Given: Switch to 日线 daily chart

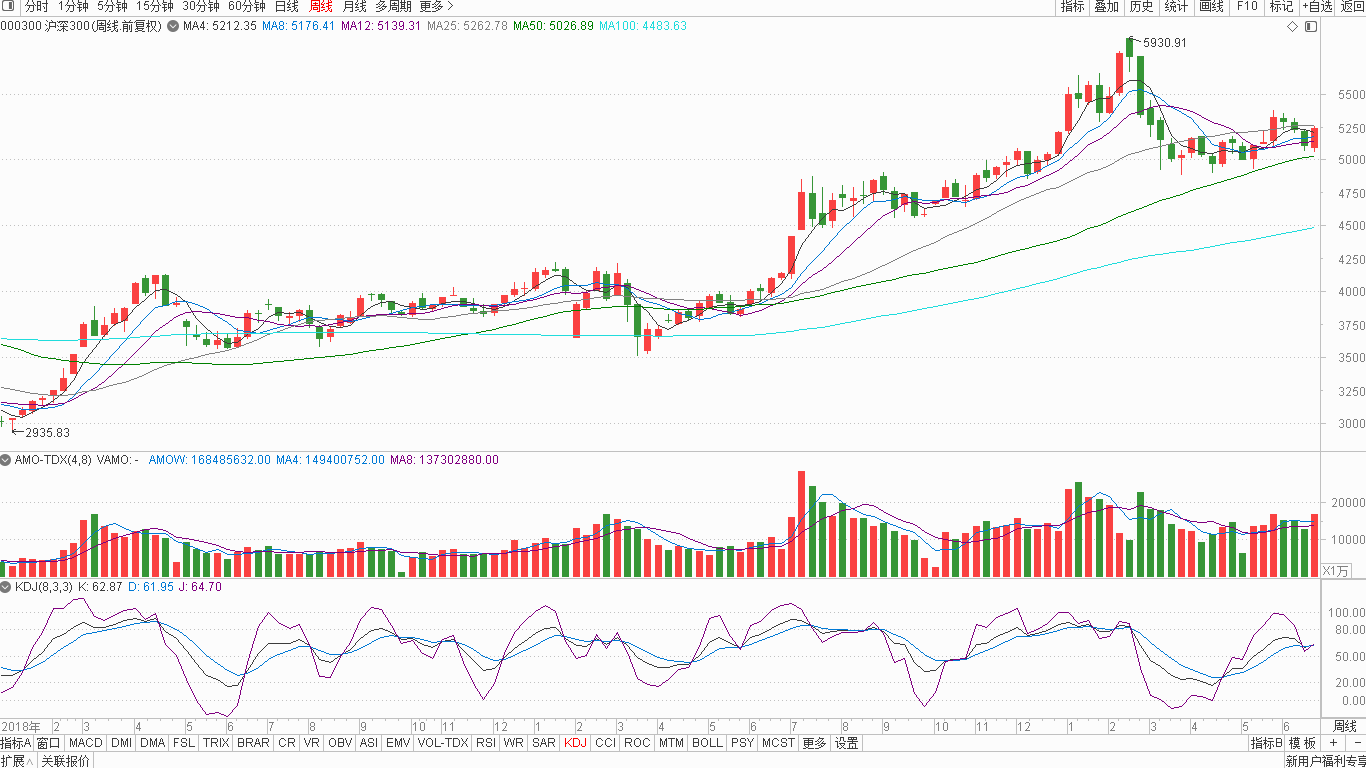Looking at the screenshot, I should coord(287,6).
